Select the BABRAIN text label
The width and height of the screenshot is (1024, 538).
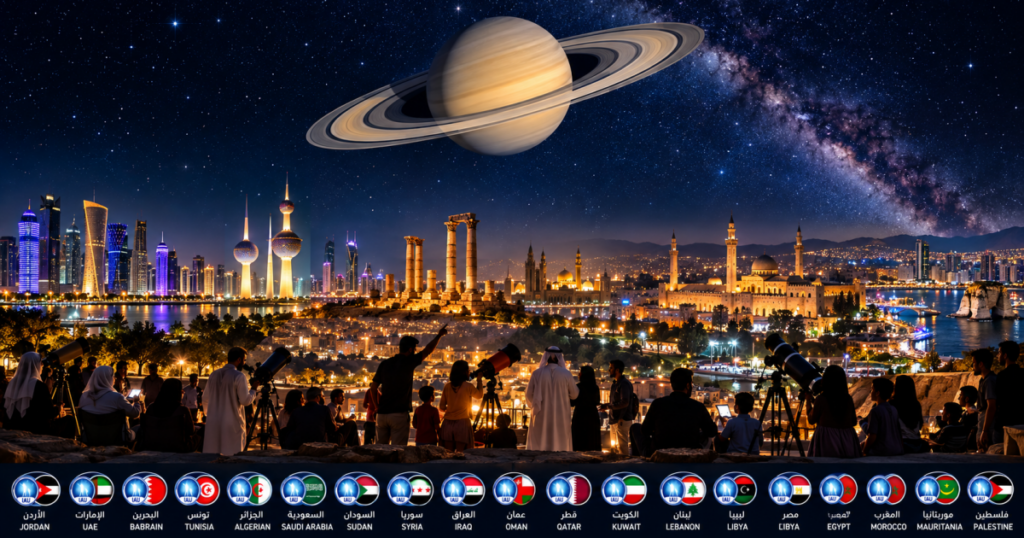[x=144, y=527]
